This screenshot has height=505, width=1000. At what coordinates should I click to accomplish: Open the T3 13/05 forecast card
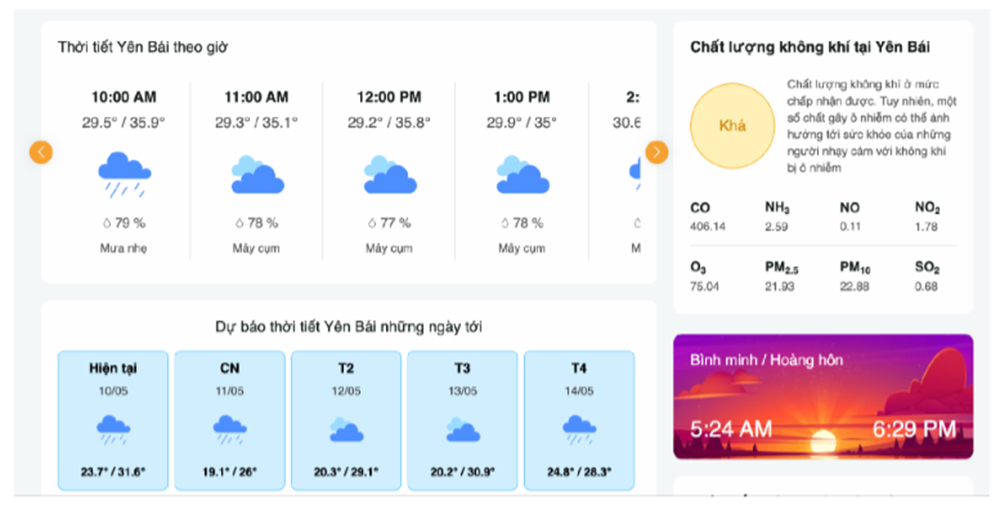coord(462,420)
